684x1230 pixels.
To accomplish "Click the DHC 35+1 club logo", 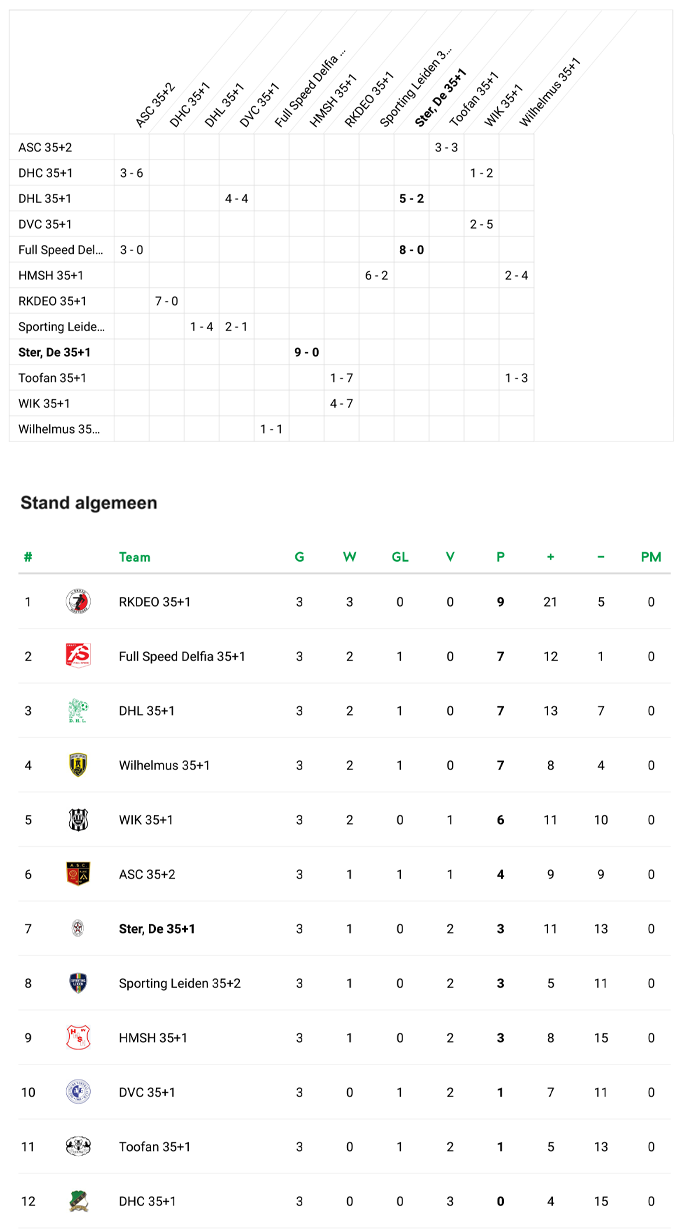I will pos(79,1201).
